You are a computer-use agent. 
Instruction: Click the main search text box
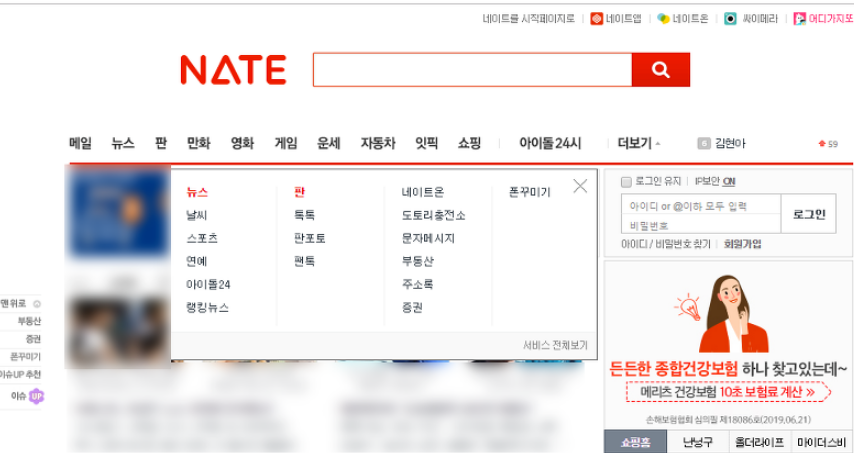472,70
